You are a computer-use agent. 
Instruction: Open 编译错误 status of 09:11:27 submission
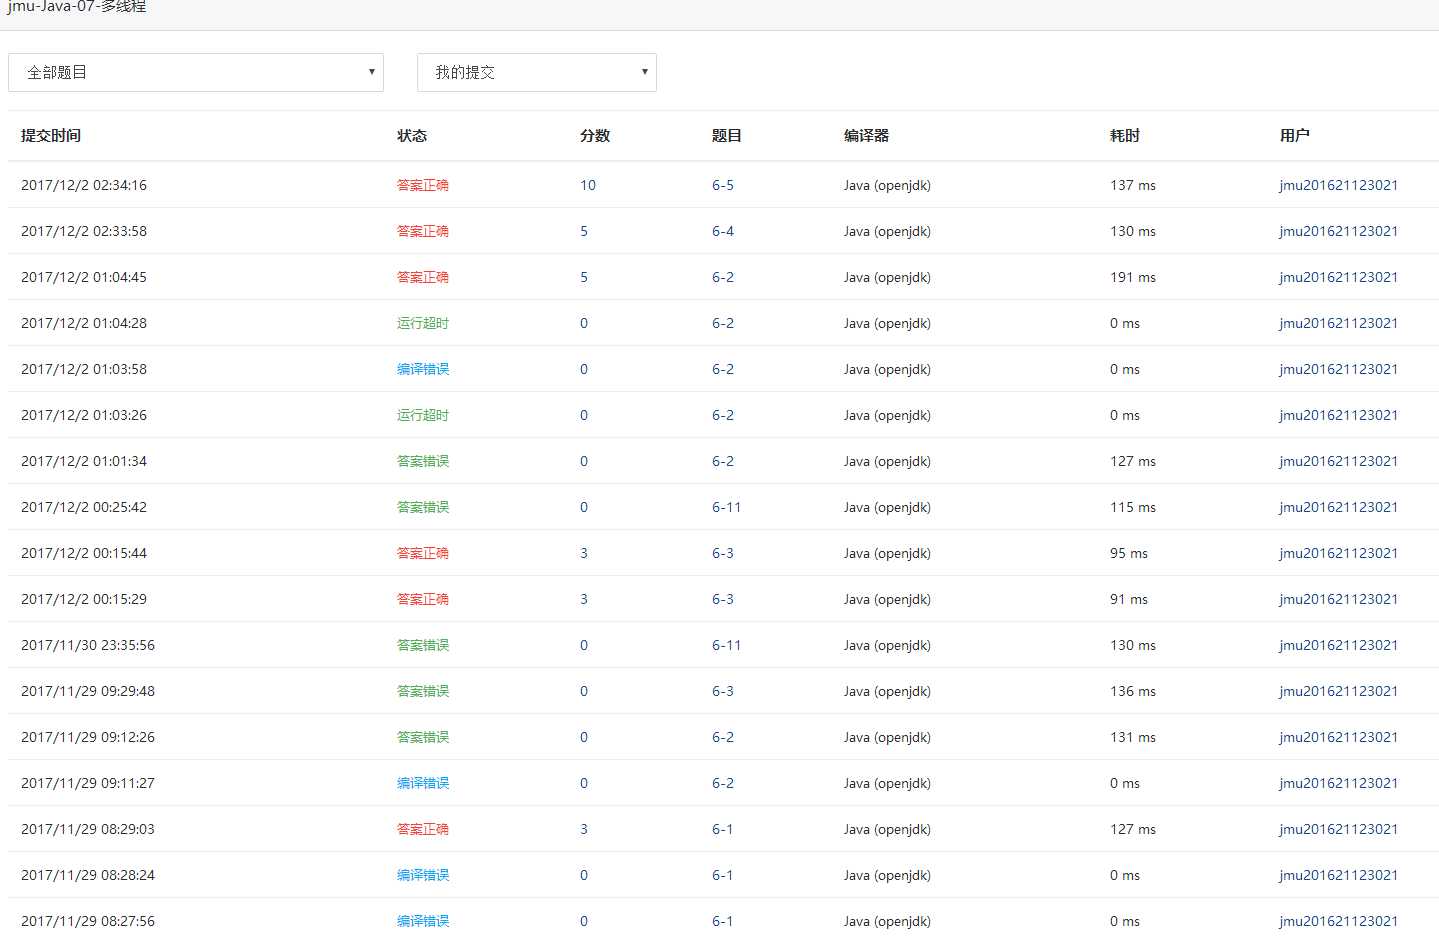tap(423, 783)
